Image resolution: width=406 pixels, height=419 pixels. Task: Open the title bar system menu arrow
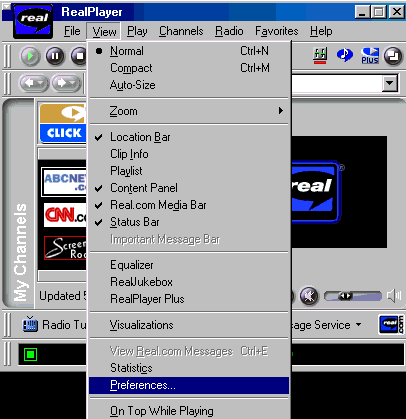click(6, 7)
